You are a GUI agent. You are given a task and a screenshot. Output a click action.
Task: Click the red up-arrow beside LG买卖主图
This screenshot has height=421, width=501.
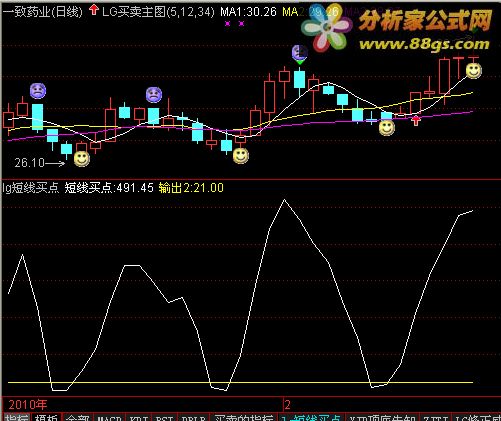coord(94,10)
